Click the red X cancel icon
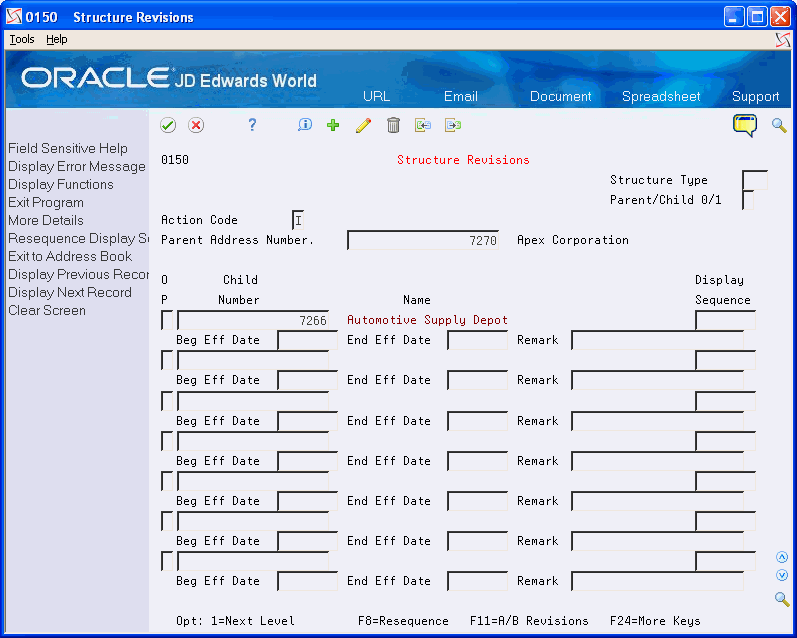The height and width of the screenshot is (638, 797). click(196, 125)
